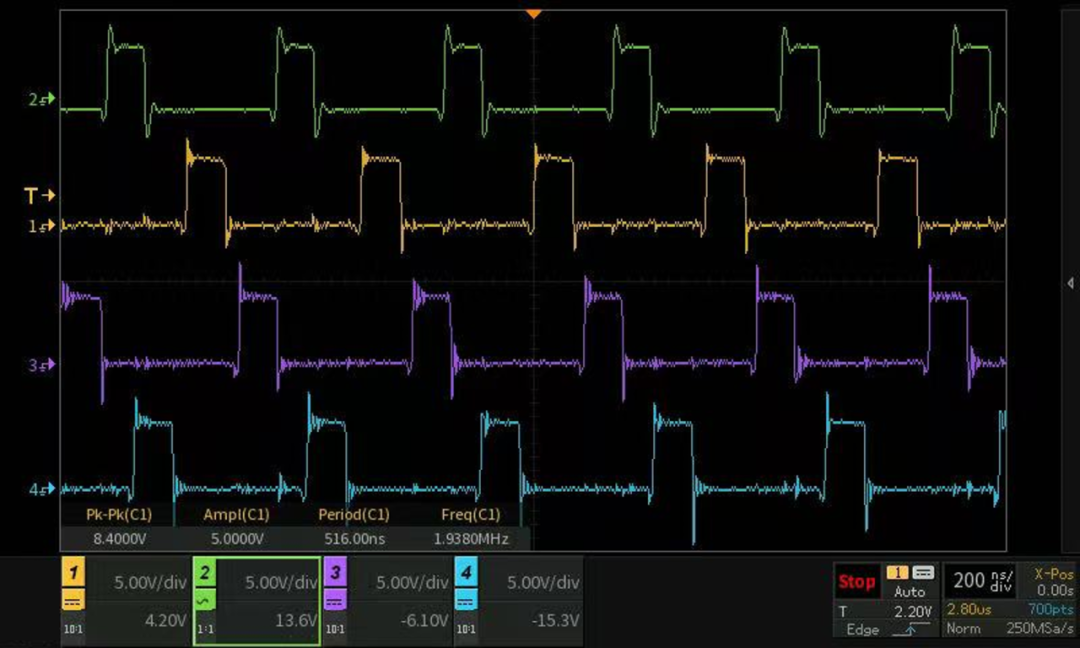Toggle channel 3 DC coupling icon
Viewport: 1080px width, 648px height.
[335, 601]
